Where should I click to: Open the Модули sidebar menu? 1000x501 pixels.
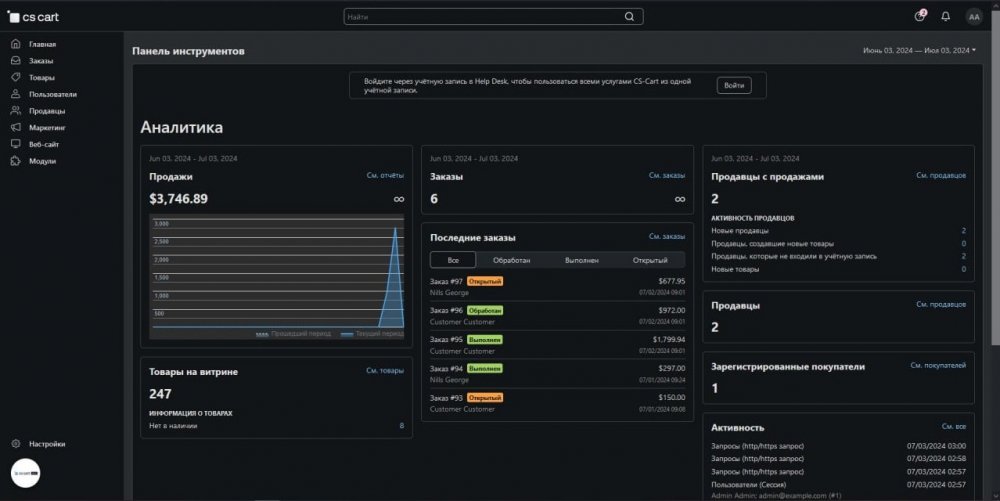click(x=42, y=161)
